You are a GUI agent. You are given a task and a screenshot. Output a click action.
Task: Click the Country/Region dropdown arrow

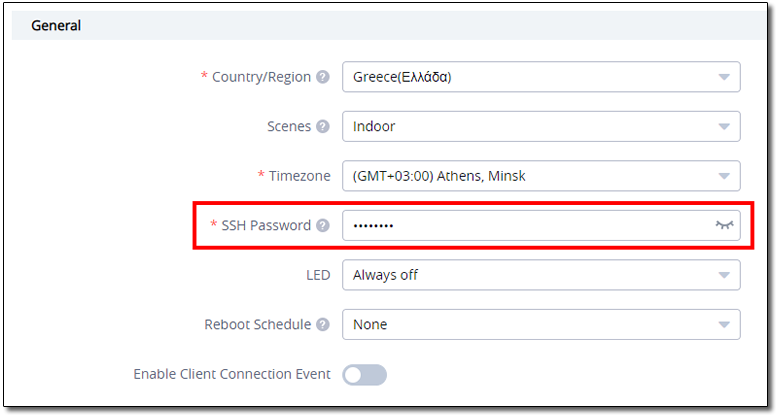click(724, 77)
